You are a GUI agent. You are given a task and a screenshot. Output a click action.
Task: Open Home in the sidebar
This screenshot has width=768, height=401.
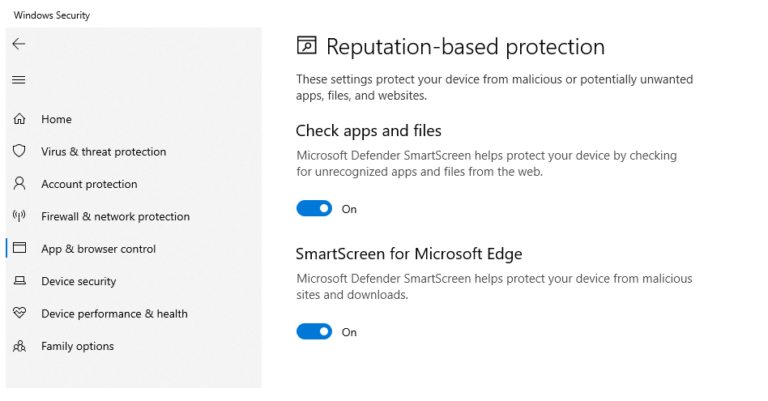[x=56, y=119]
